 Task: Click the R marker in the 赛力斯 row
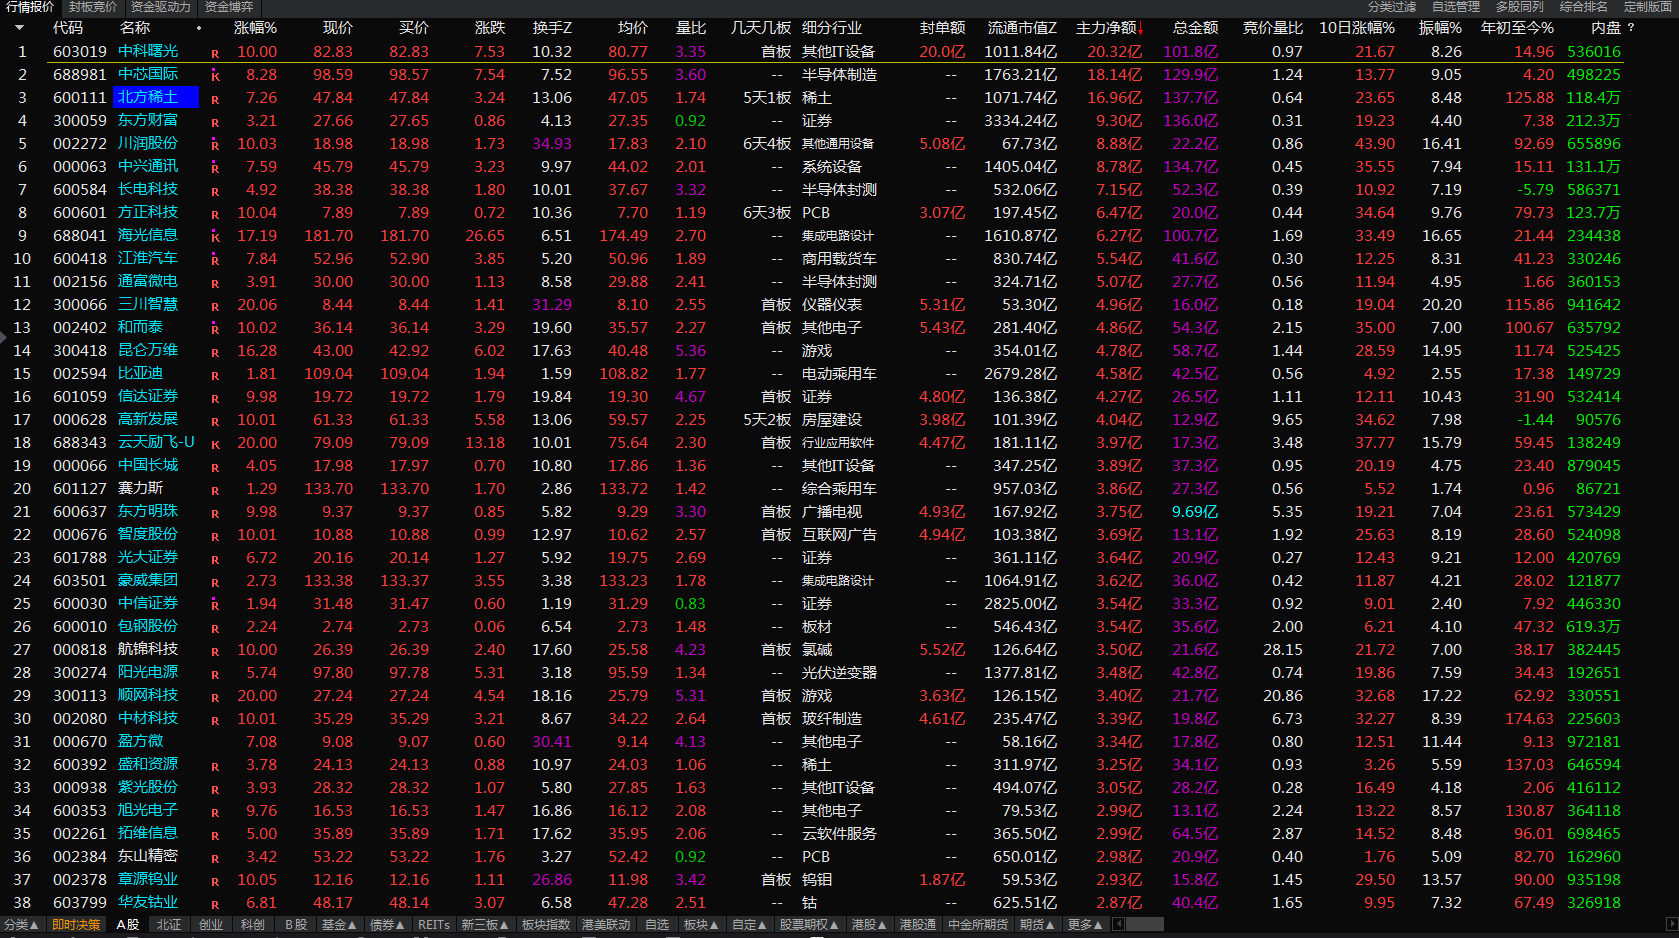click(x=215, y=490)
